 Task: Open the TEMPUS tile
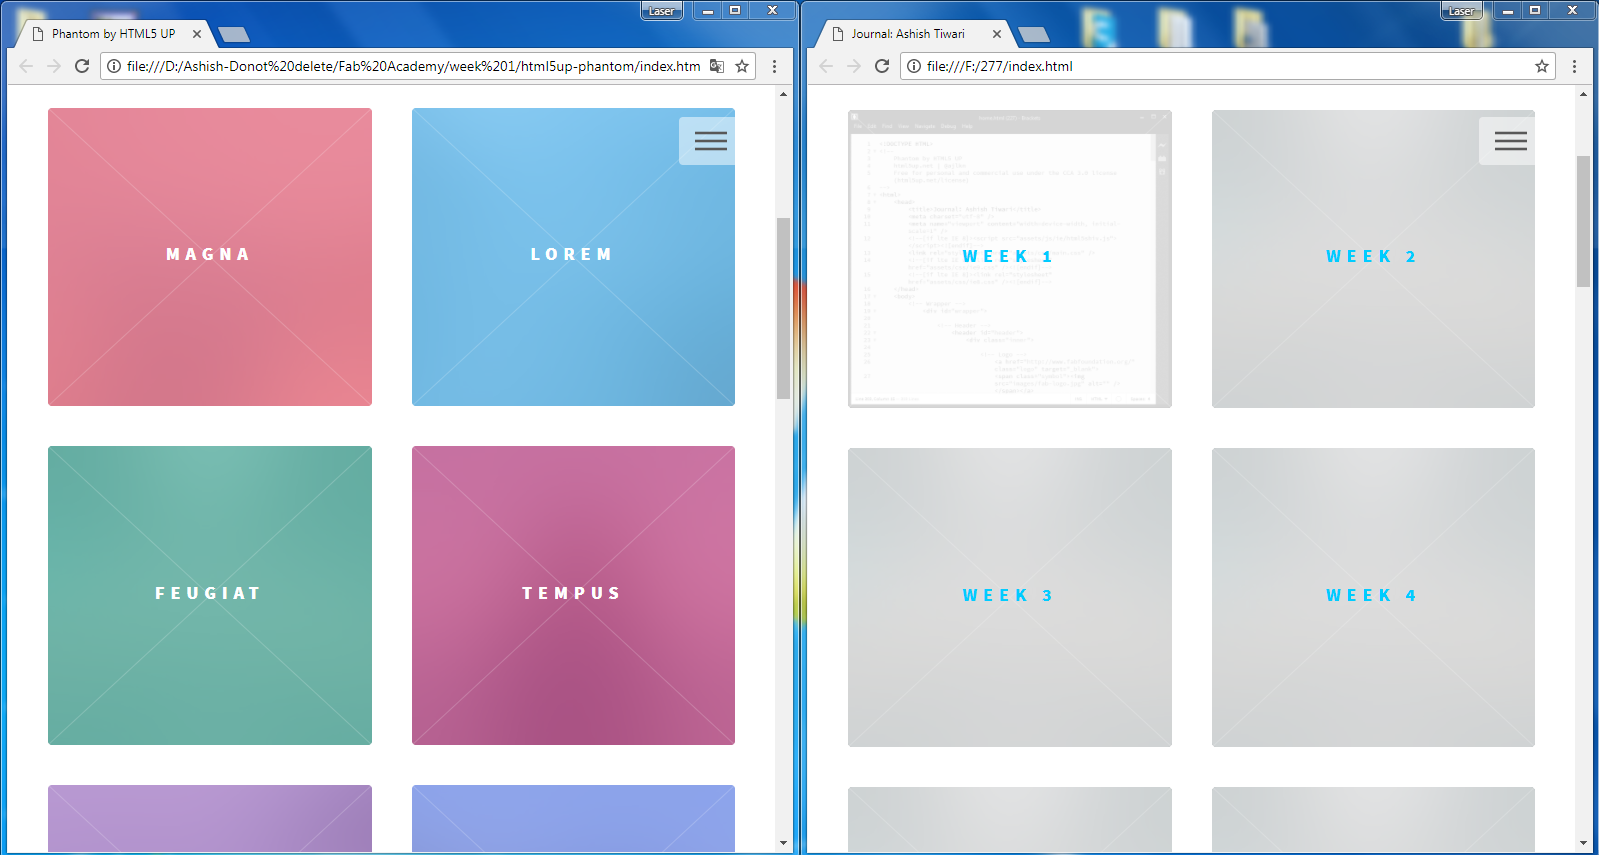point(573,595)
